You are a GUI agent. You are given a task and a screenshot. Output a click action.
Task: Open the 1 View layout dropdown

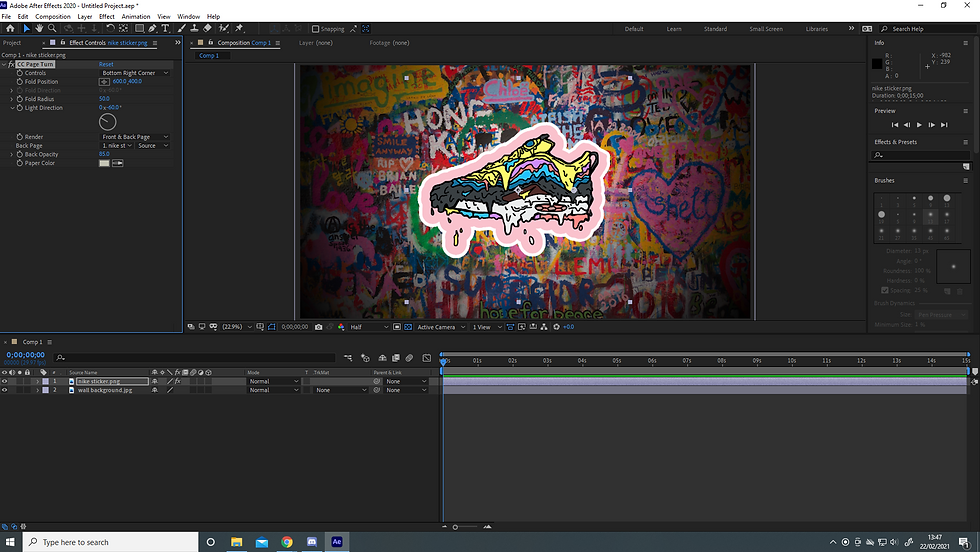point(487,327)
